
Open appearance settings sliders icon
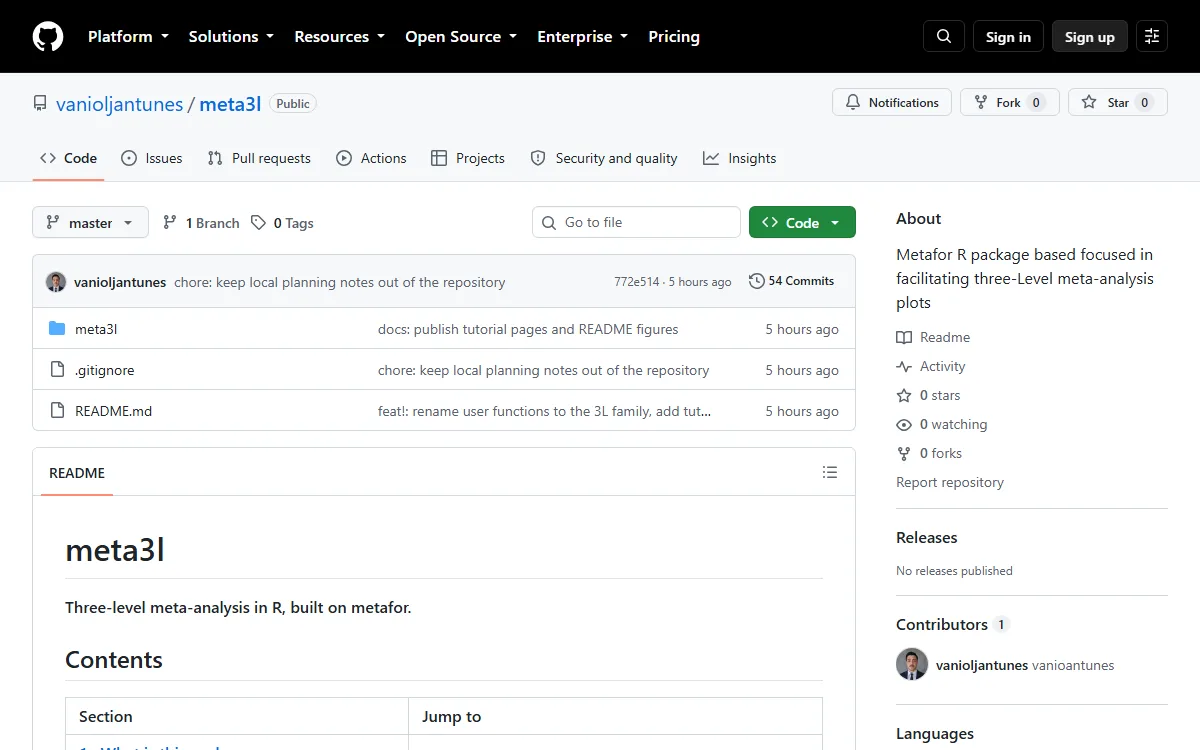point(1152,36)
